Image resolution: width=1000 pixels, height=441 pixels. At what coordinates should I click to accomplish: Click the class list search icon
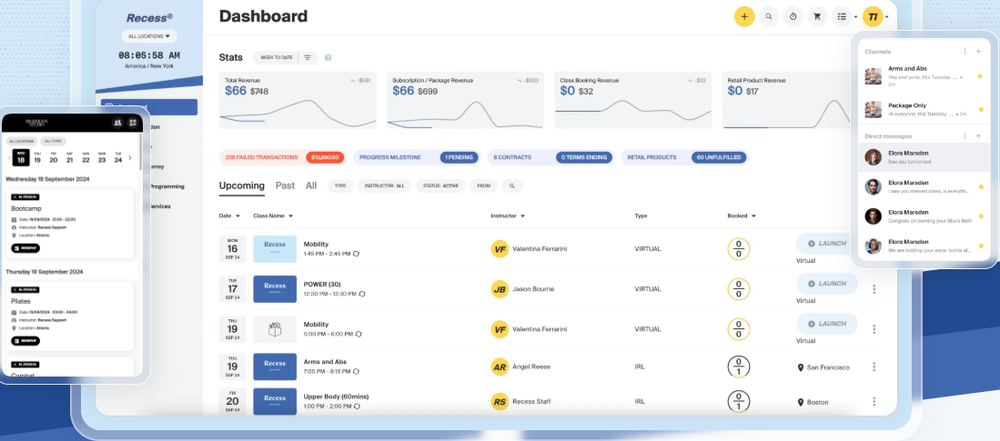click(511, 186)
